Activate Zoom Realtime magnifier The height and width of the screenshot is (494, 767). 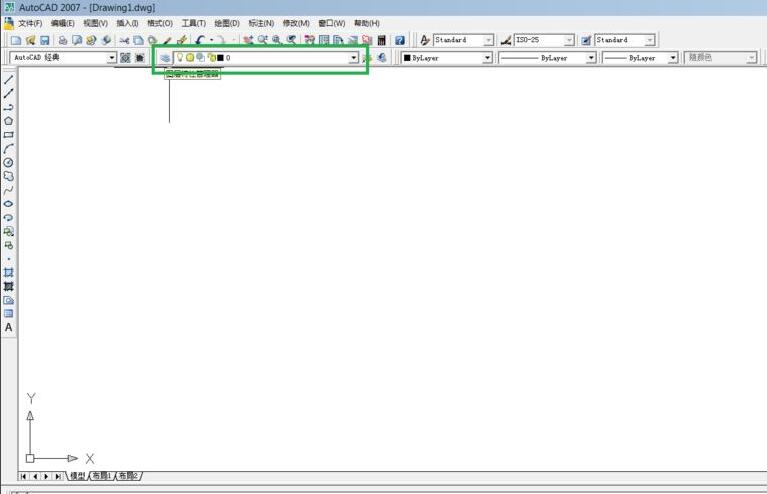coord(263,40)
